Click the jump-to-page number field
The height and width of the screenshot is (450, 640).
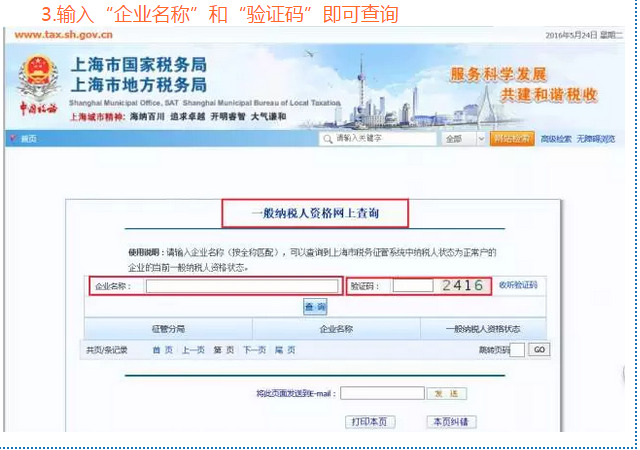point(517,350)
